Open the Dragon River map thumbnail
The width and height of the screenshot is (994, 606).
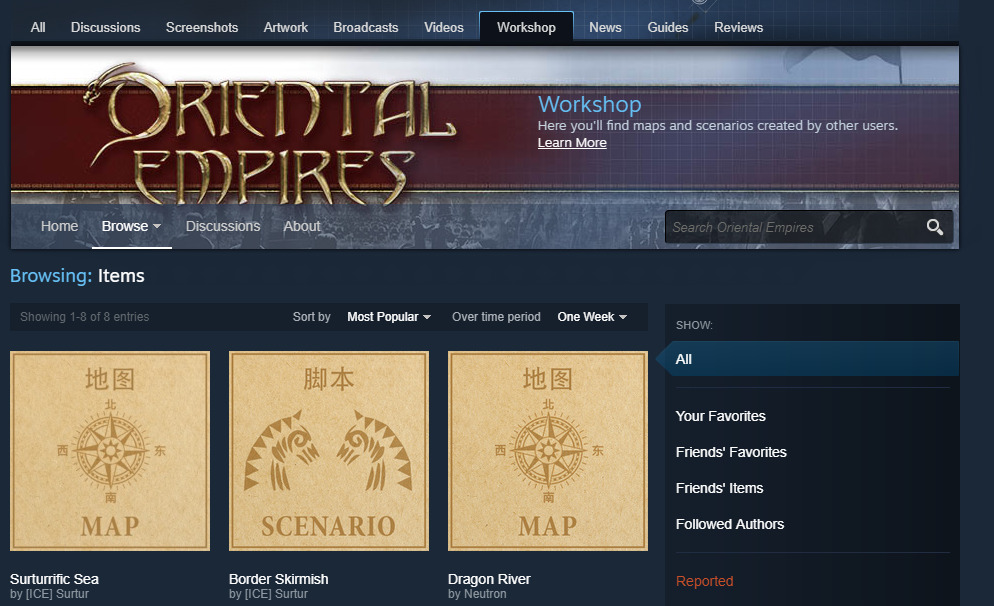point(548,451)
